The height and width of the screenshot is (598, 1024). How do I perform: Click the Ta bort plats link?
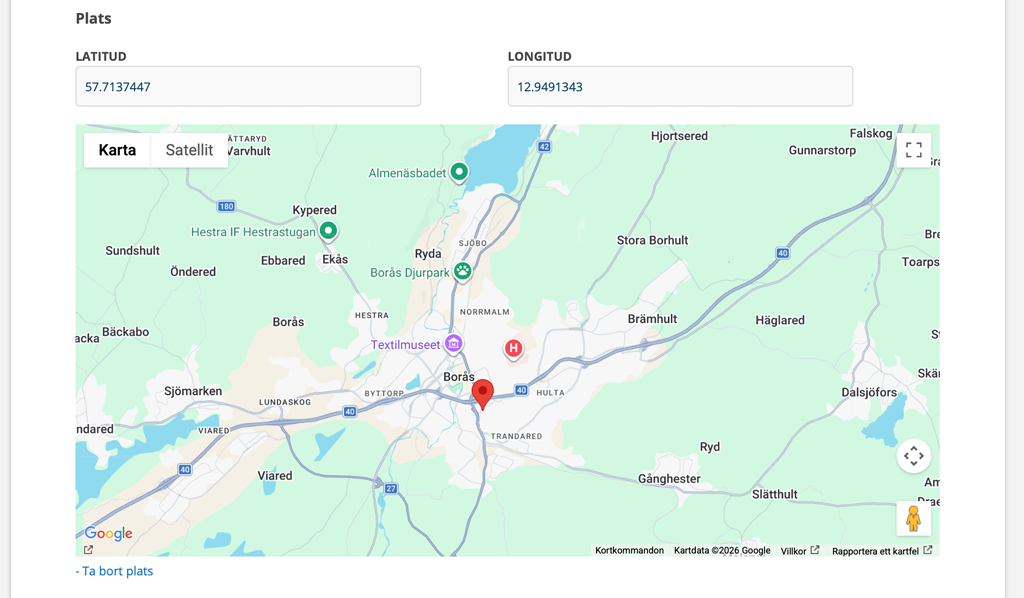tap(114, 572)
